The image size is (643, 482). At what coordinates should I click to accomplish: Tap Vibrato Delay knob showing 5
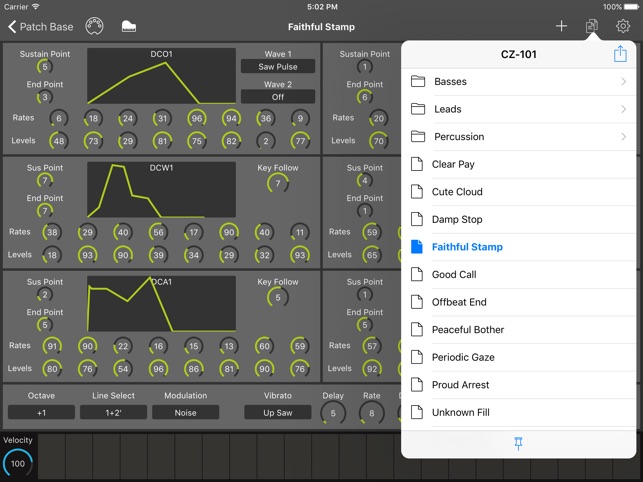pos(333,413)
